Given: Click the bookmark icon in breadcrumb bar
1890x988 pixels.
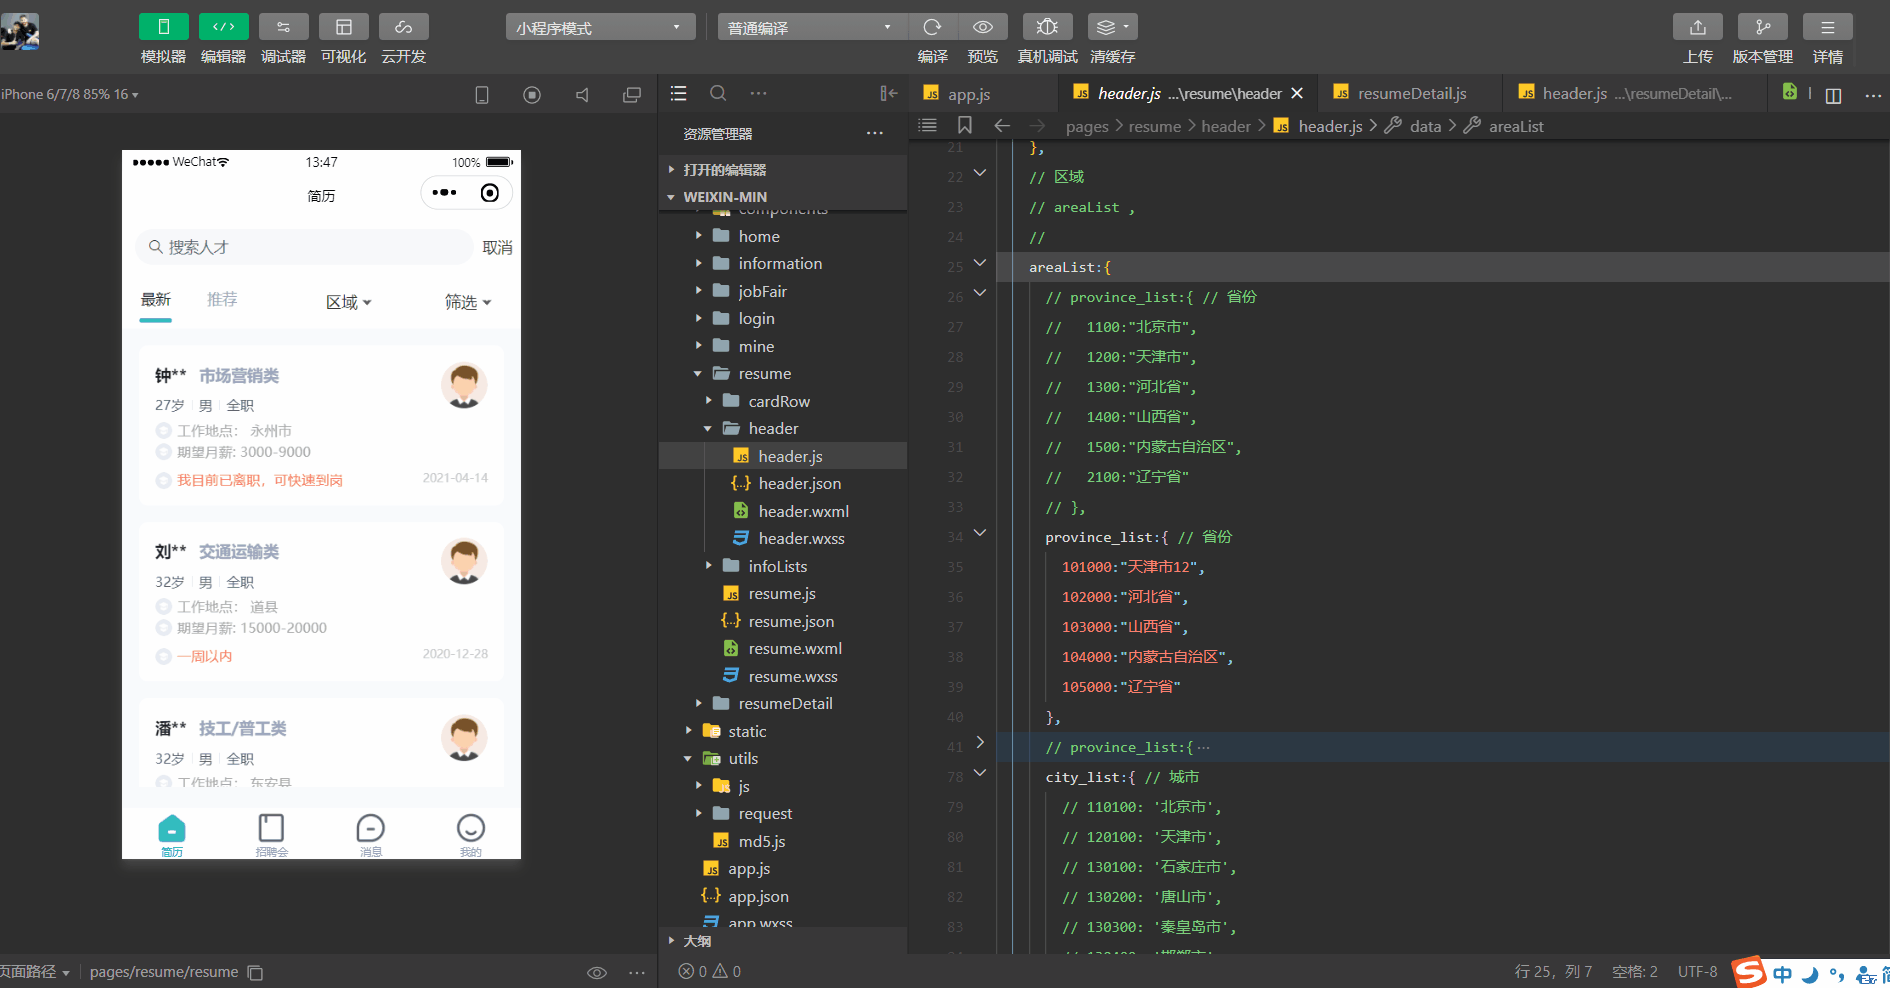Looking at the screenshot, I should pyautogui.click(x=965, y=125).
